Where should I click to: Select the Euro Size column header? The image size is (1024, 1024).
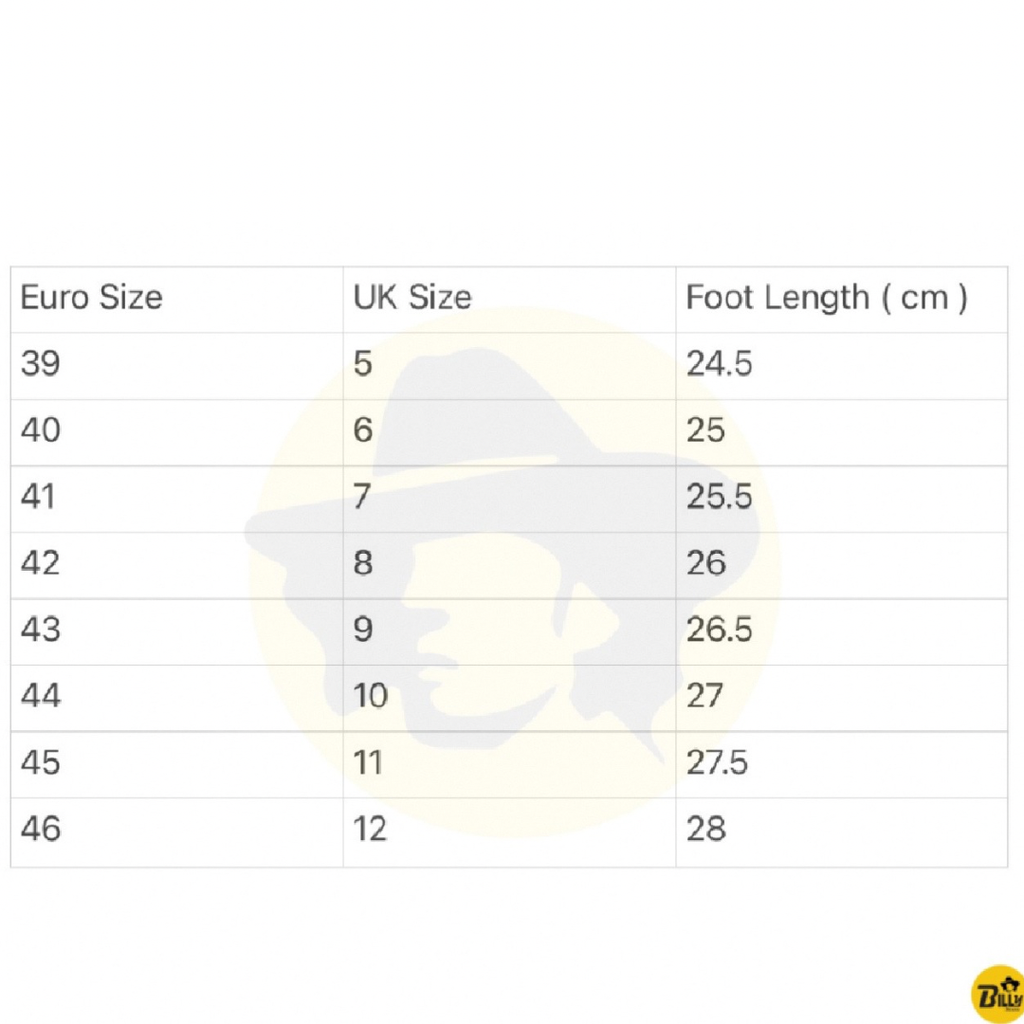(x=91, y=298)
